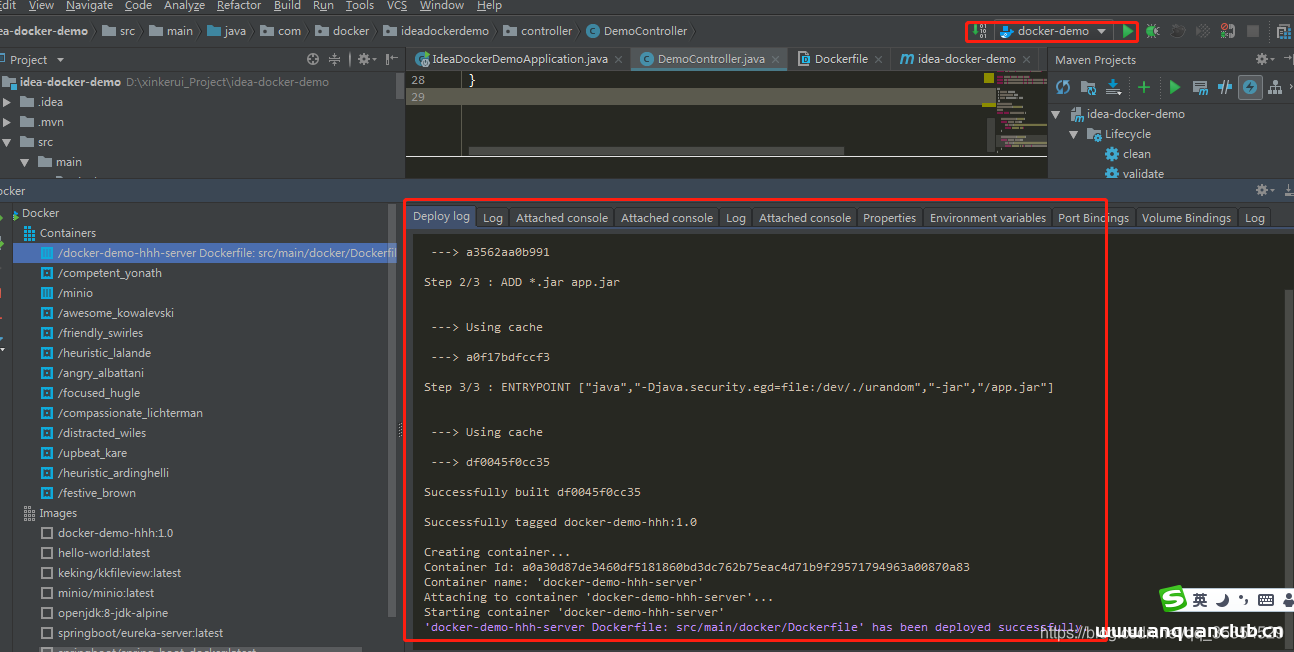Collapse the src folder
Screen dimensions: 1294x652
point(7,142)
